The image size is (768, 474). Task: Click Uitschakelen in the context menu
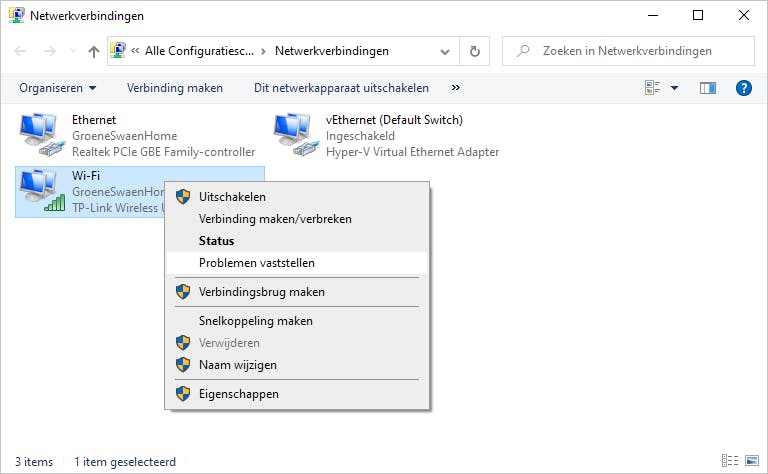[x=232, y=197]
